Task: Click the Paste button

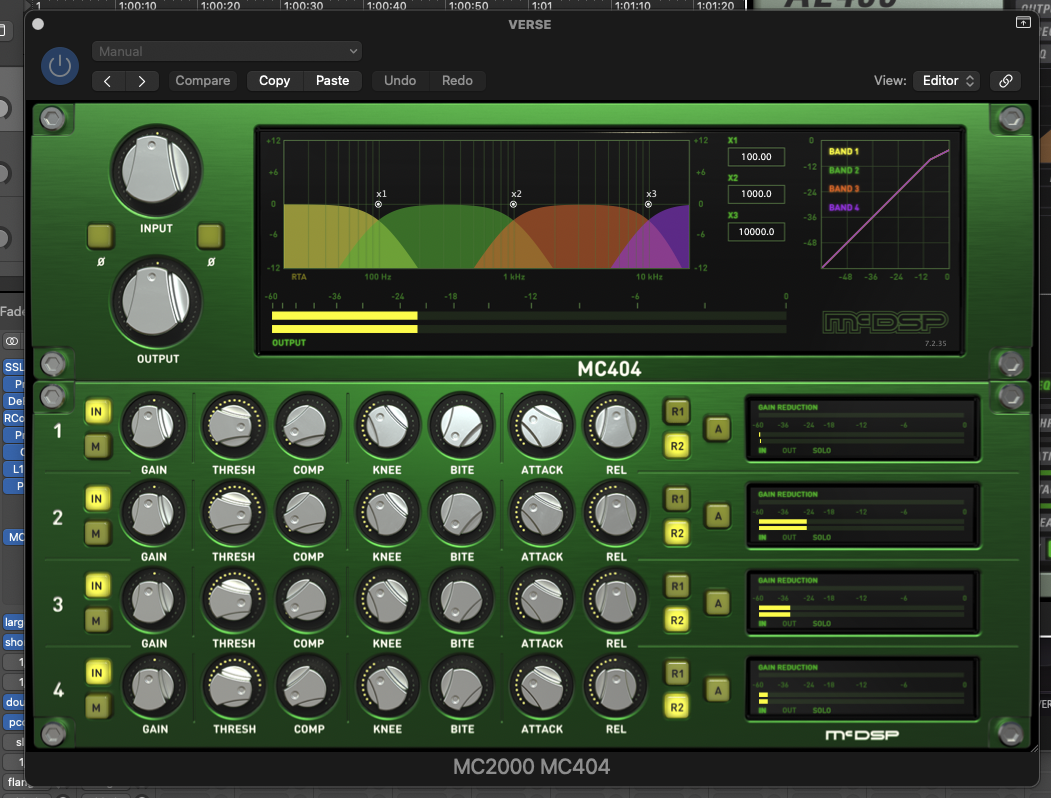Action: (x=332, y=80)
